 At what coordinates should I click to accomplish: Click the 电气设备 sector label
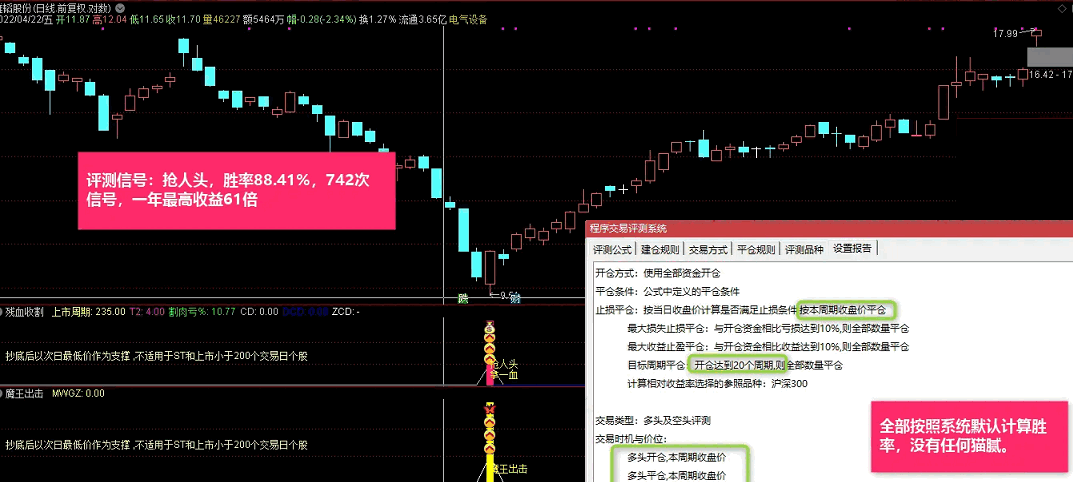[x=468, y=19]
